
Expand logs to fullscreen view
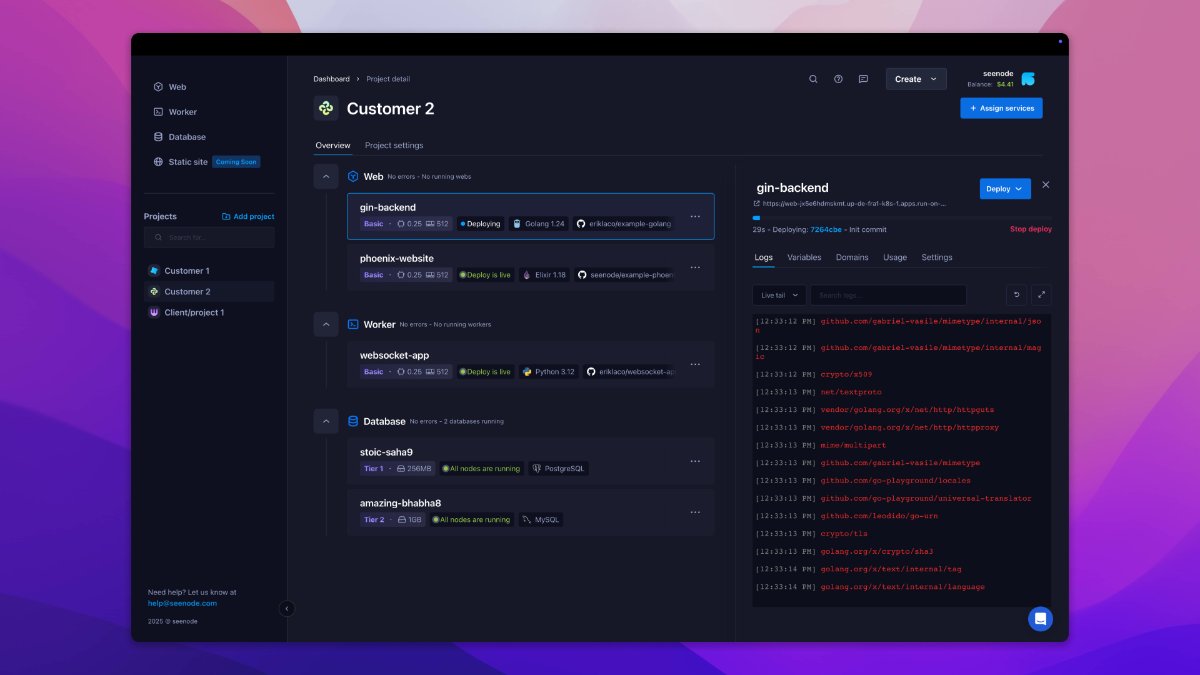coord(1041,295)
